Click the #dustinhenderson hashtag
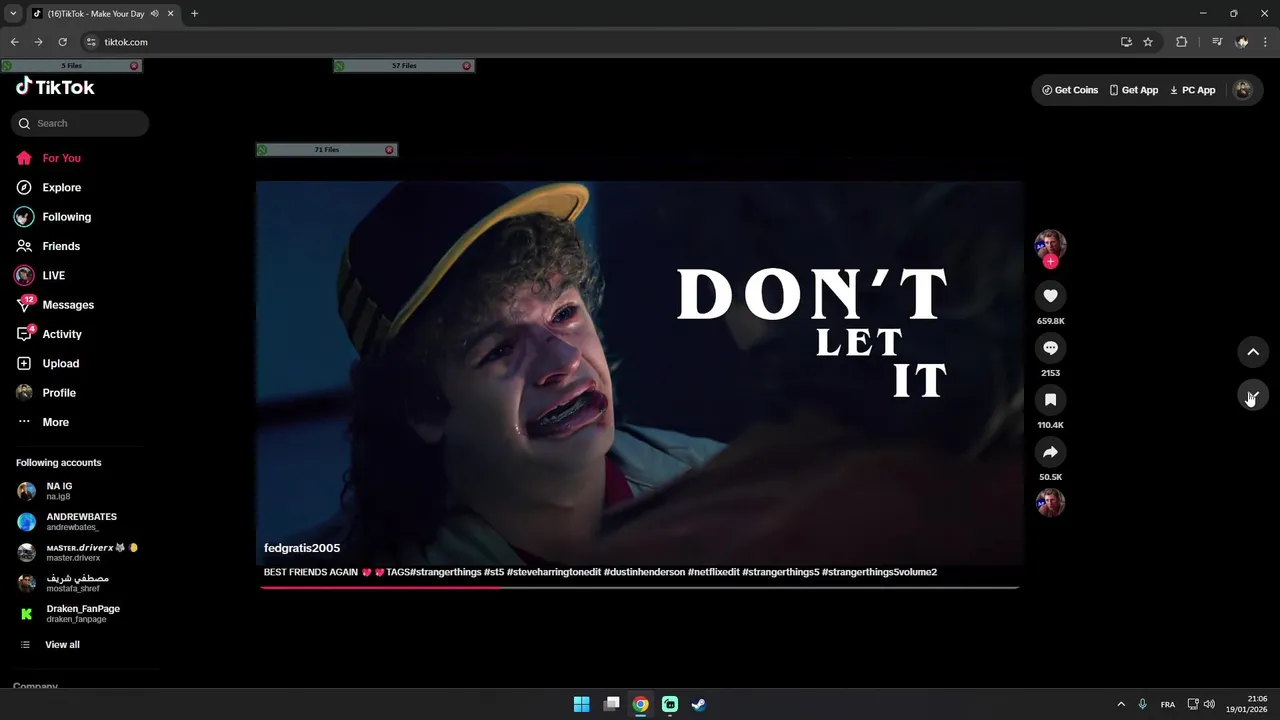Viewport: 1280px width, 720px height. pyautogui.click(x=645, y=572)
